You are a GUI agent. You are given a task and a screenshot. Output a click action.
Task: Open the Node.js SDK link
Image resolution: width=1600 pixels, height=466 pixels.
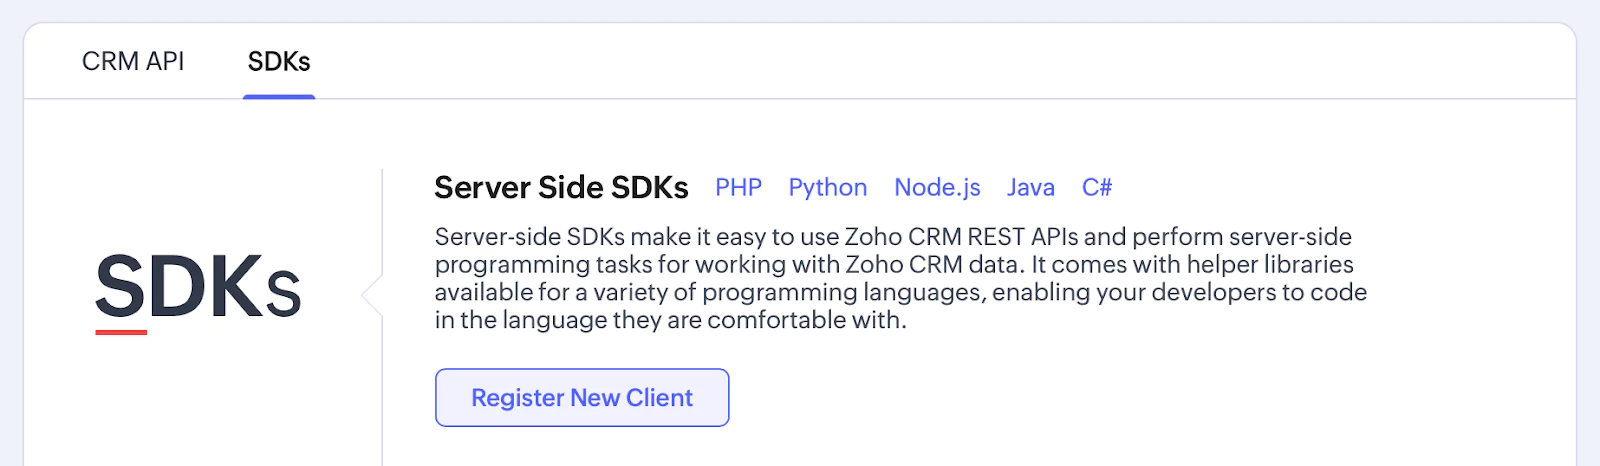937,188
